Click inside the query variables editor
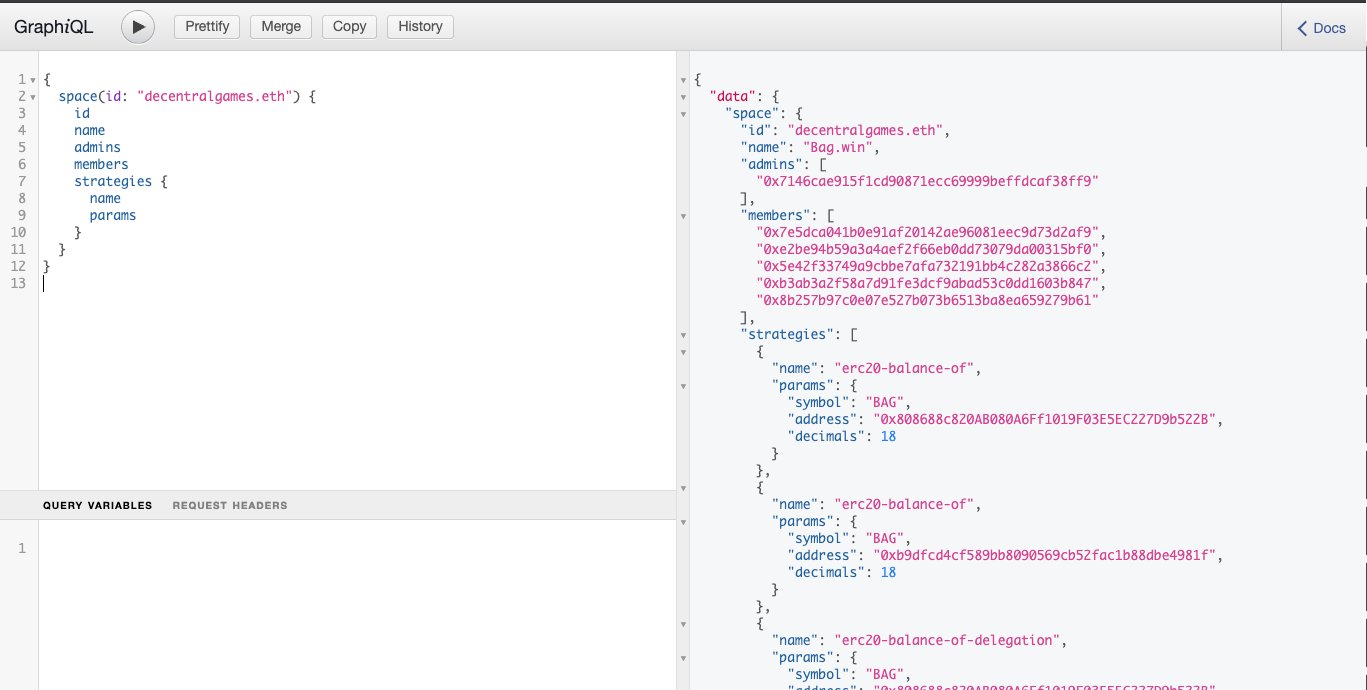 point(350,600)
